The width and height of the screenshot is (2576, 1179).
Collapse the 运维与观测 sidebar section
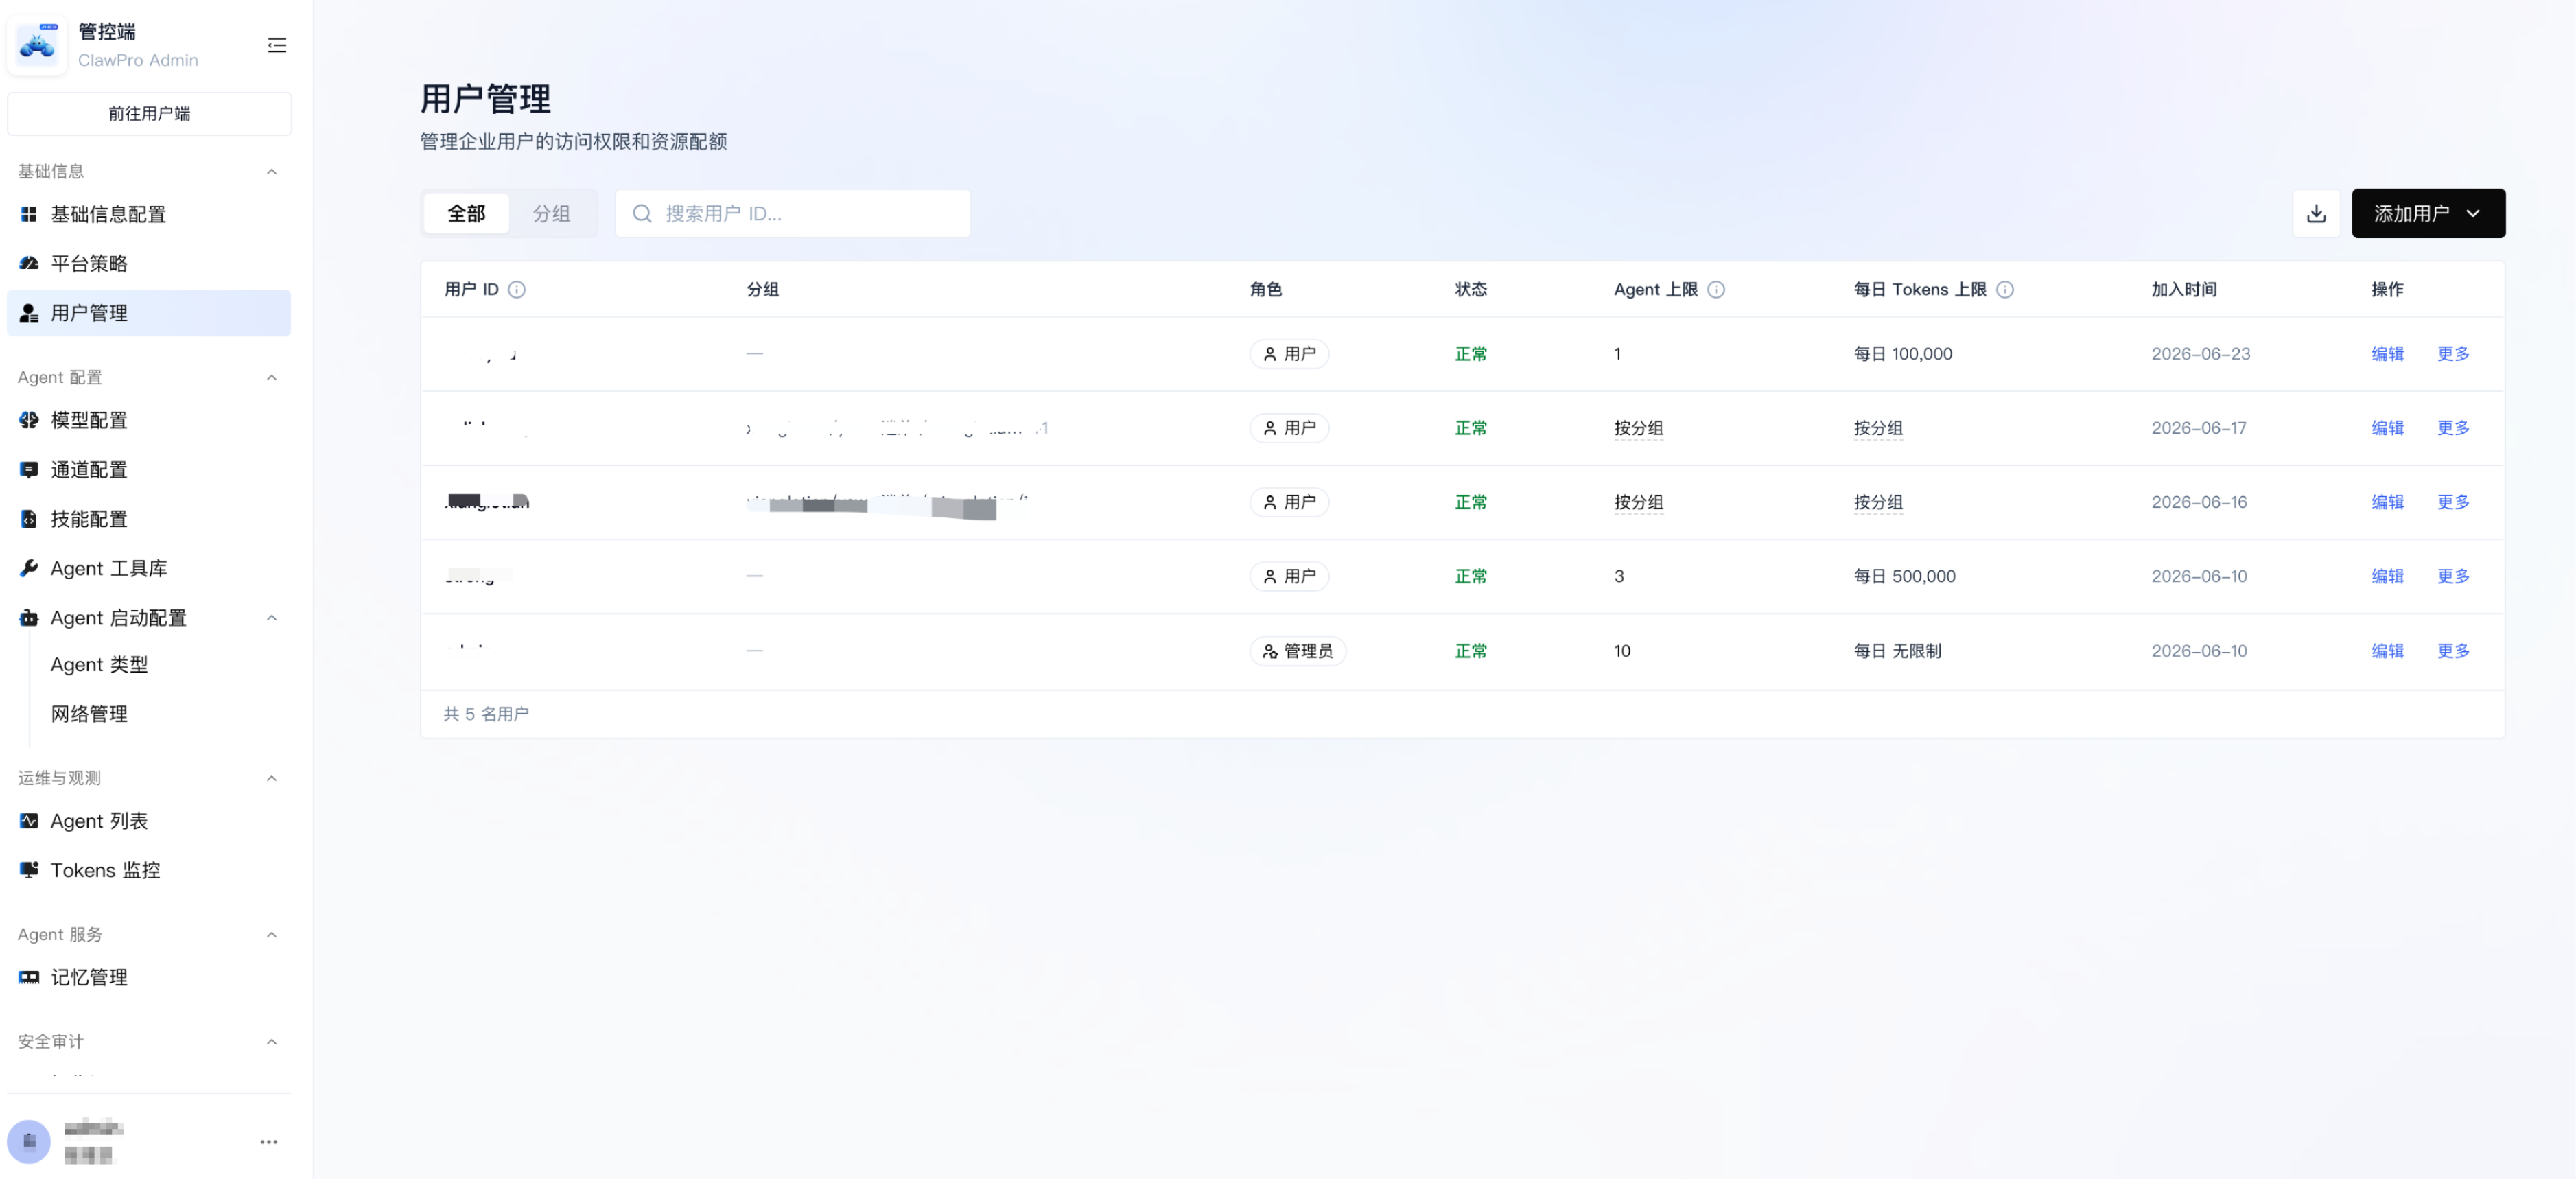(271, 778)
